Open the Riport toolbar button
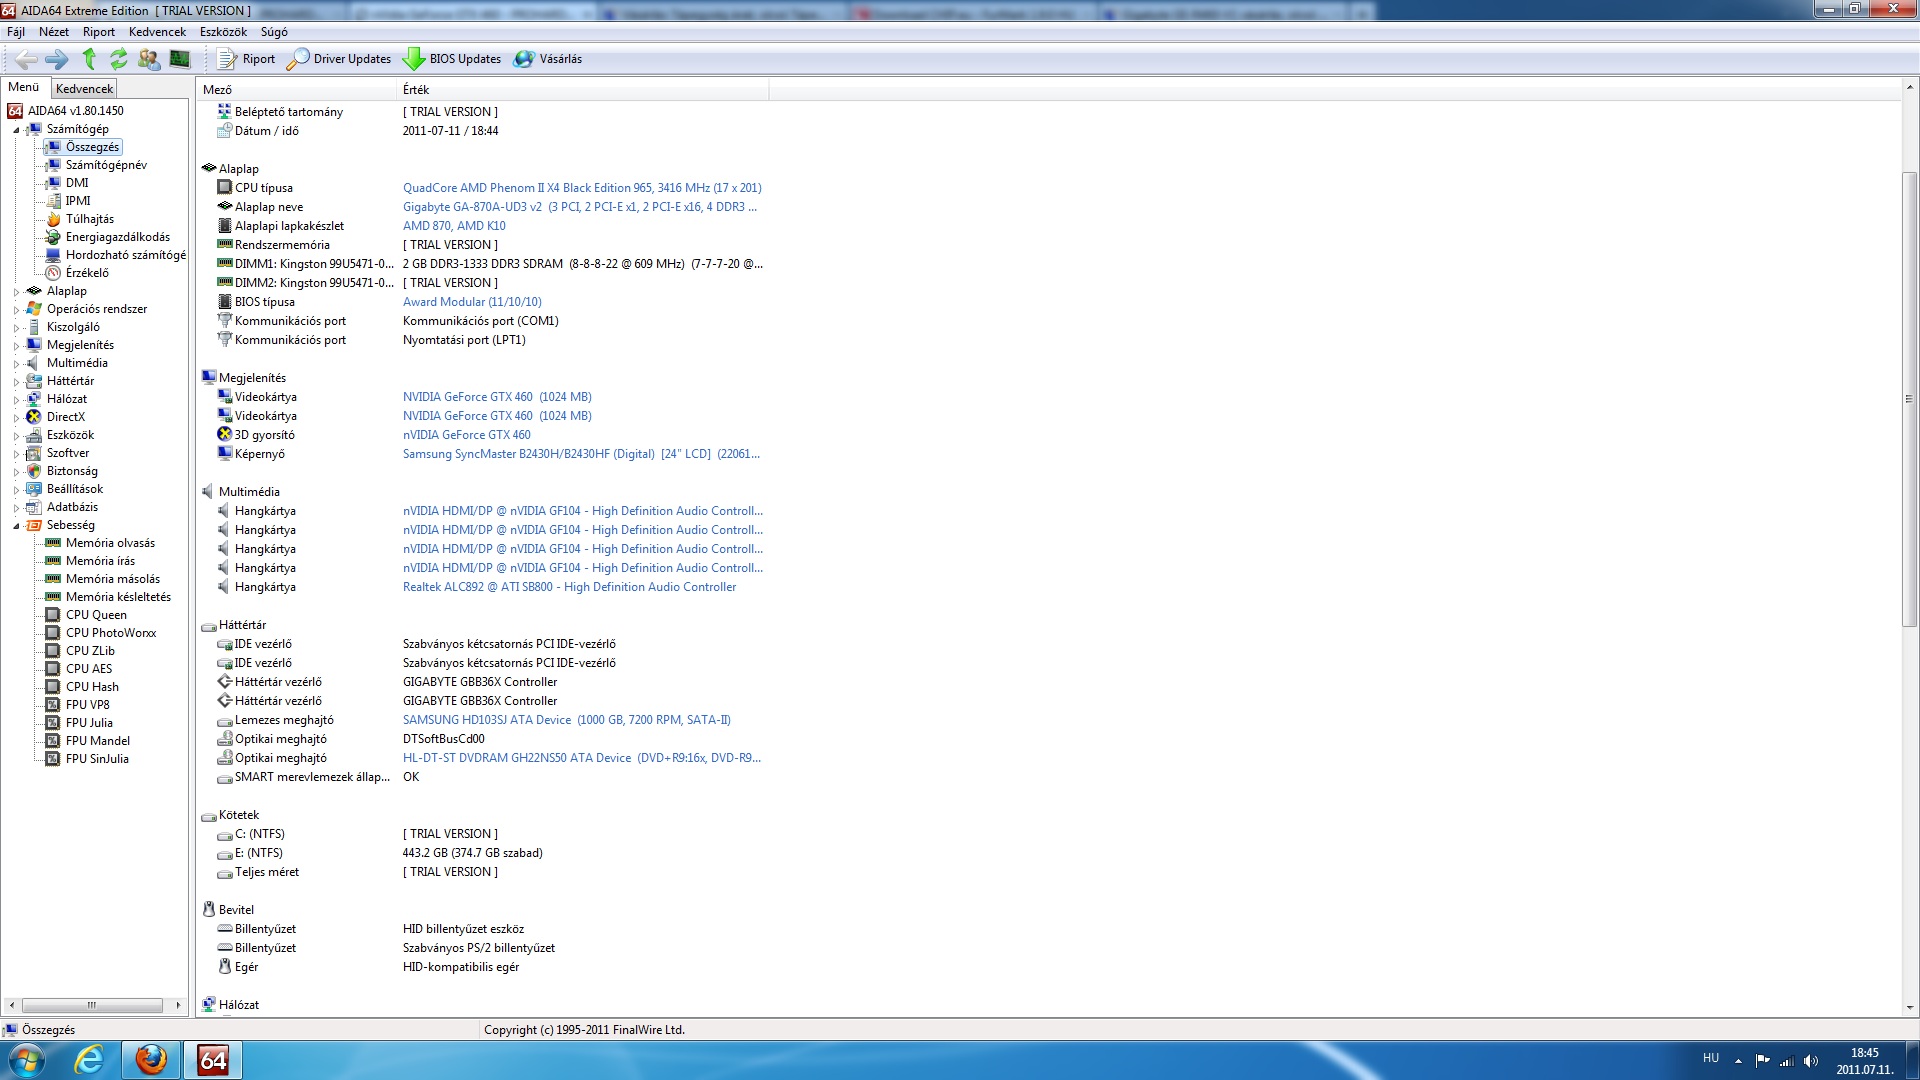This screenshot has height=1080, width=1920. (246, 59)
